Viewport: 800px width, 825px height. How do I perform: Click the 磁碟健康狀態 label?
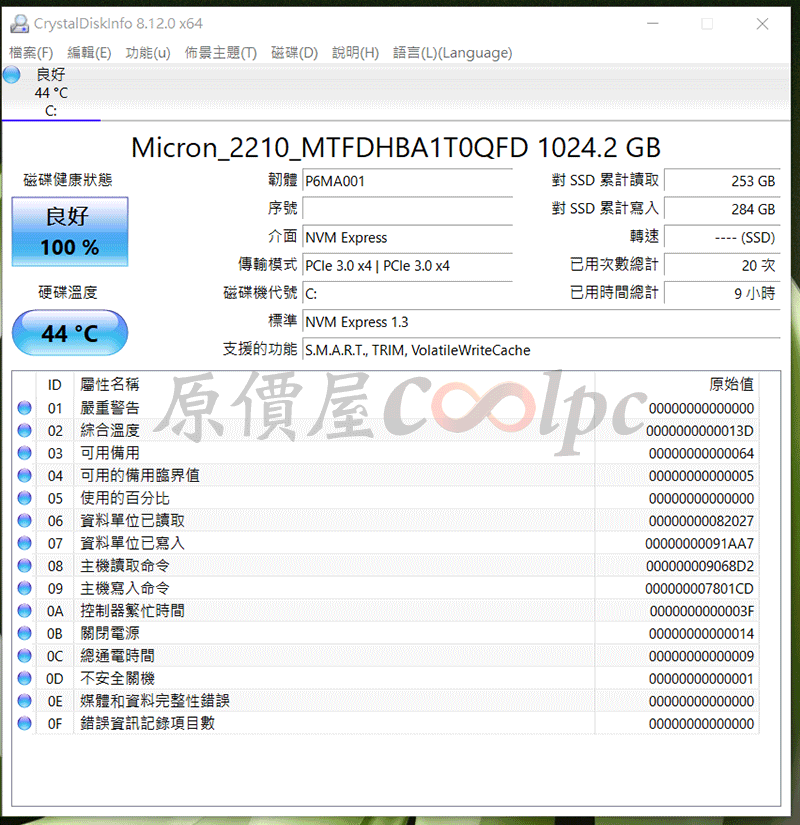point(68,180)
